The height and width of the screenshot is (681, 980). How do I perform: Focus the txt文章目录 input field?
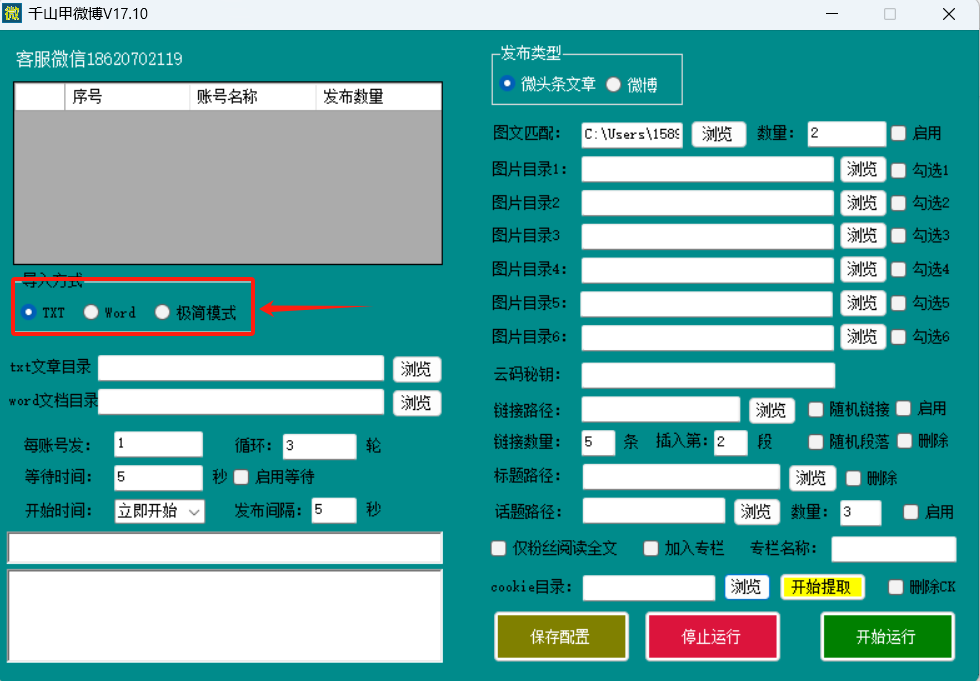[x=241, y=368]
